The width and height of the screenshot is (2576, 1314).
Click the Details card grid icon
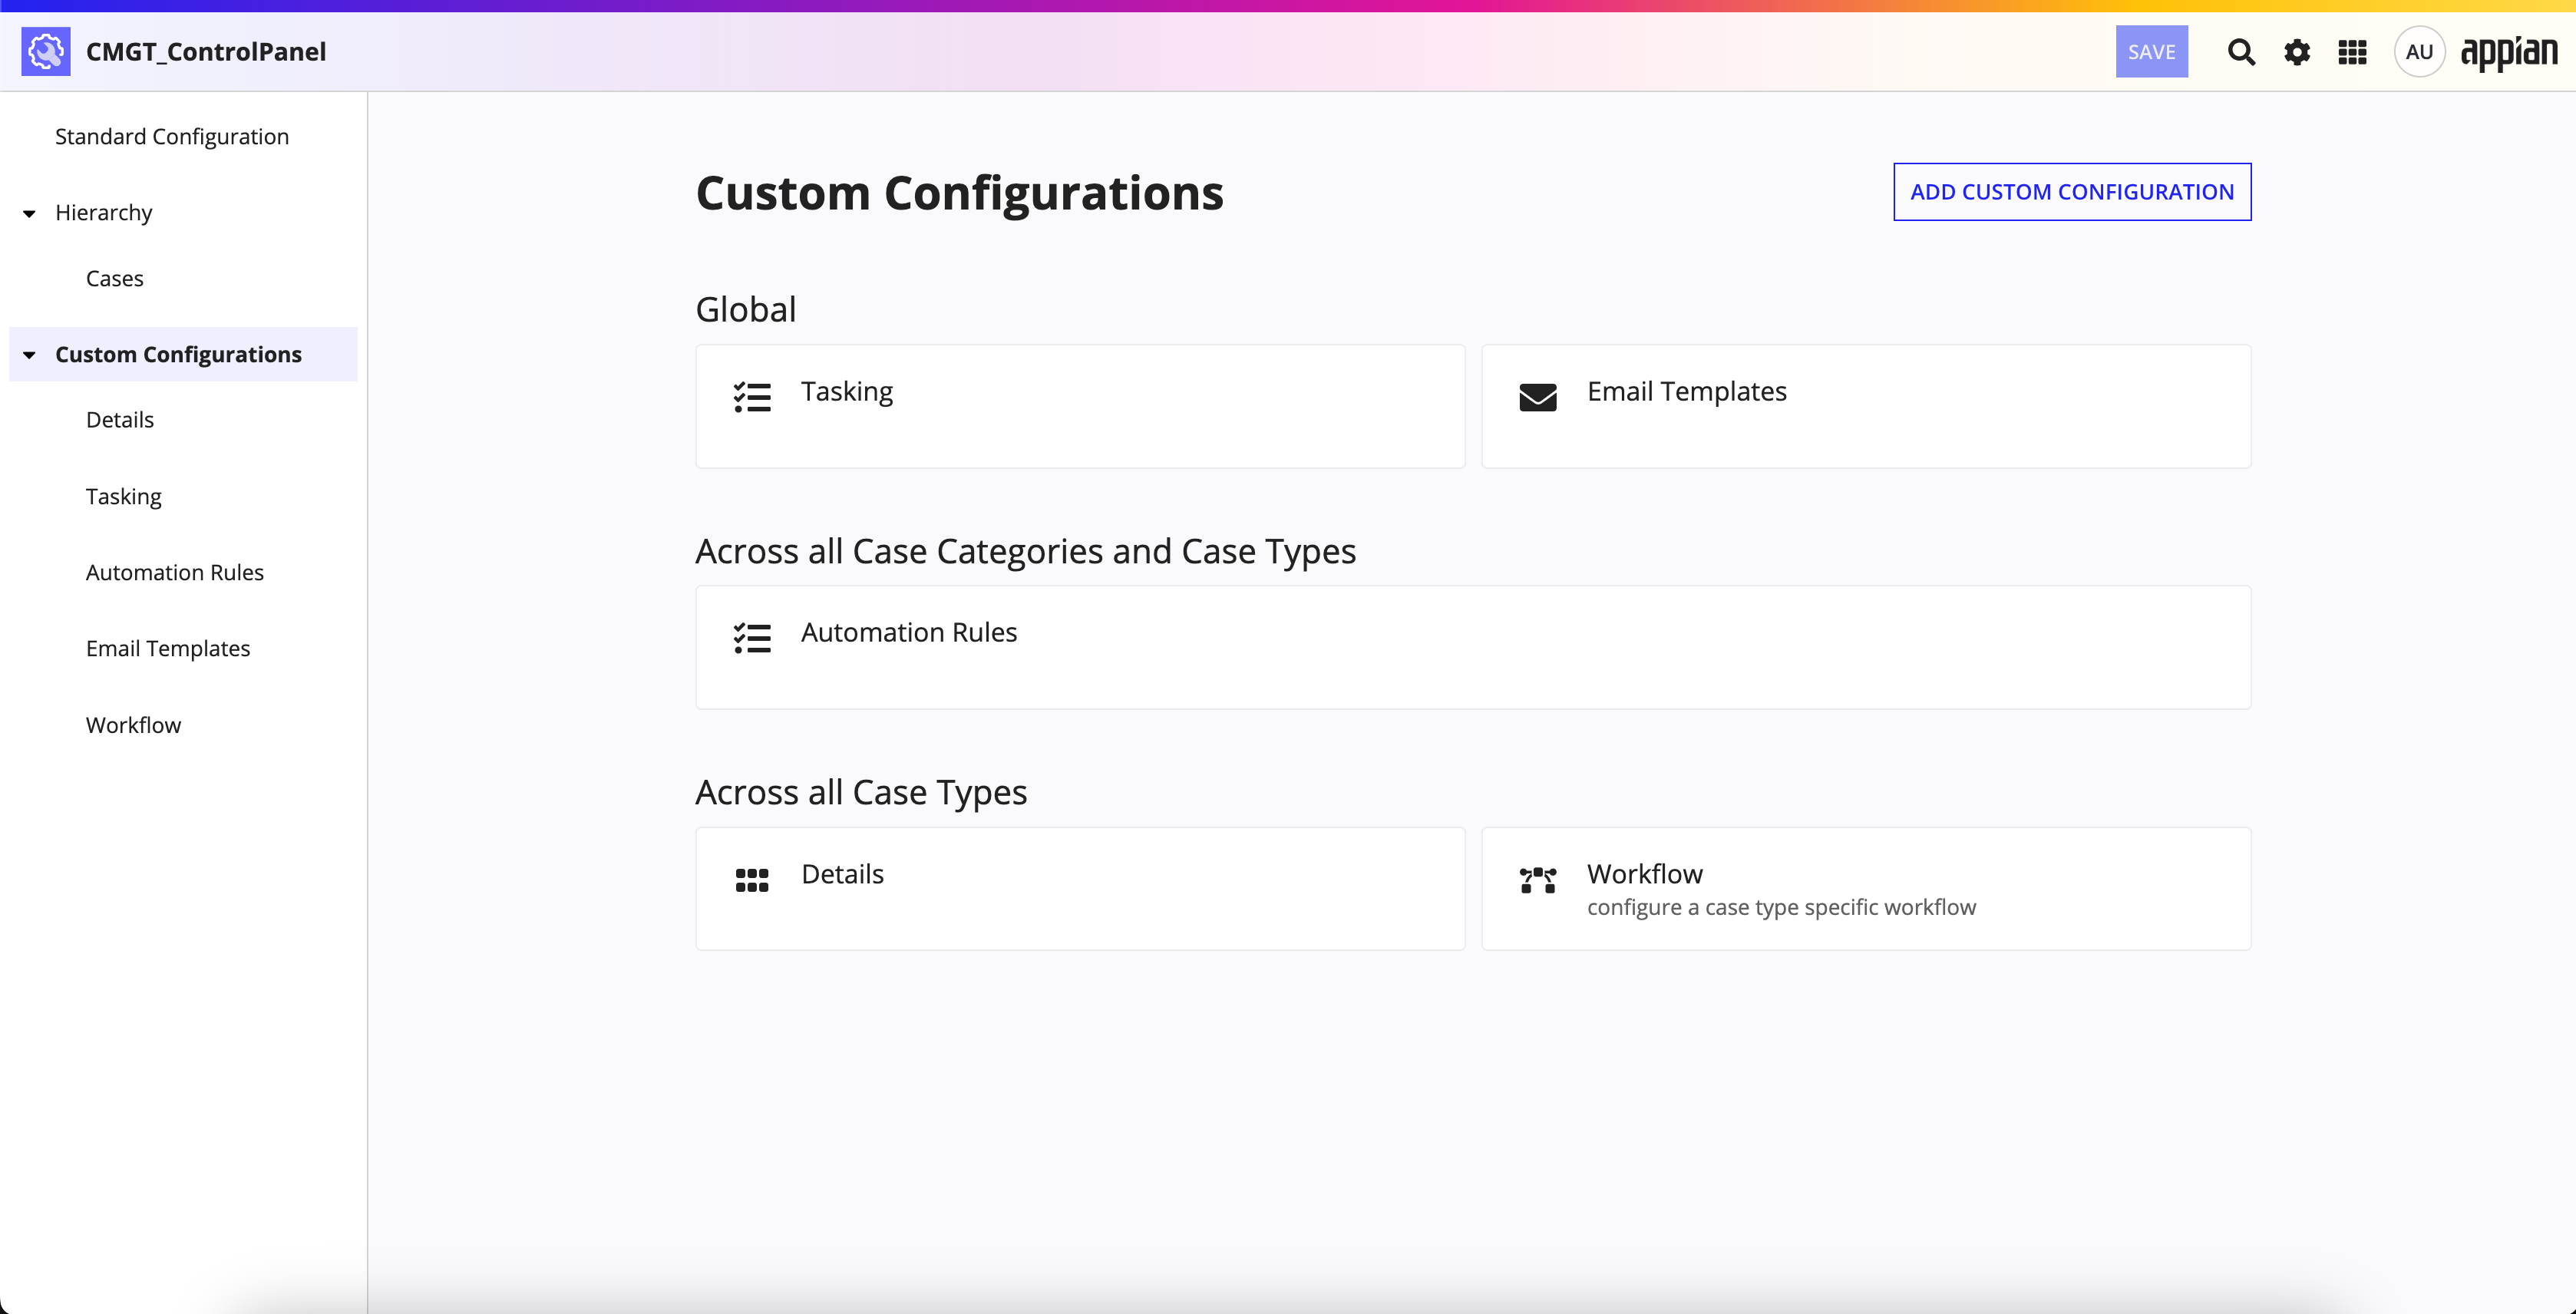point(752,880)
